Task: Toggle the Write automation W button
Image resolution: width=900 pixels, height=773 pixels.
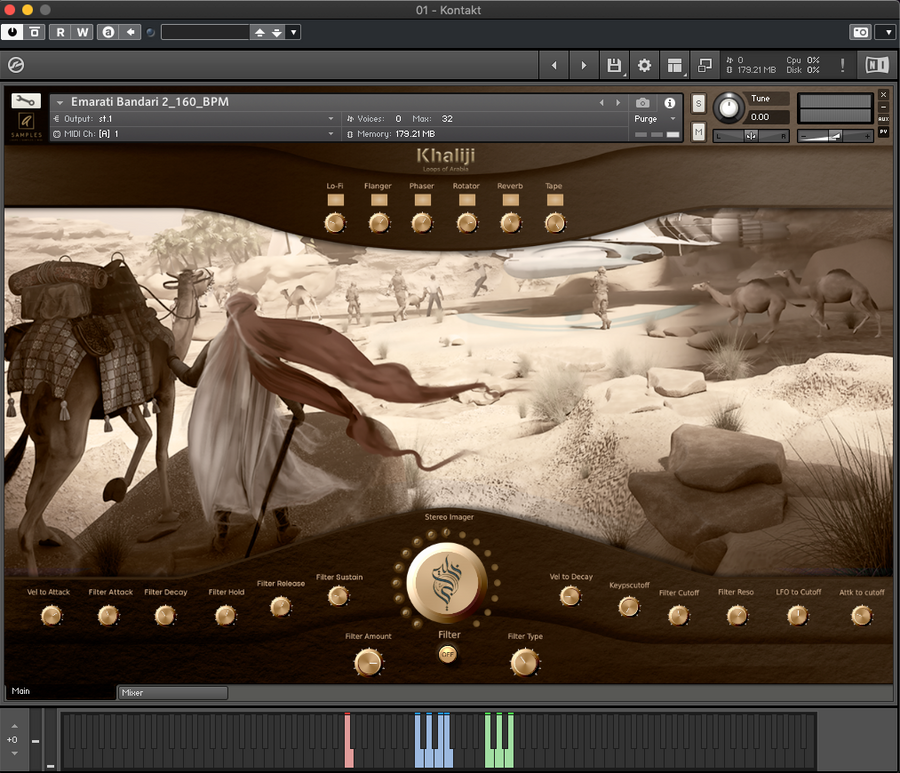Action: click(83, 32)
